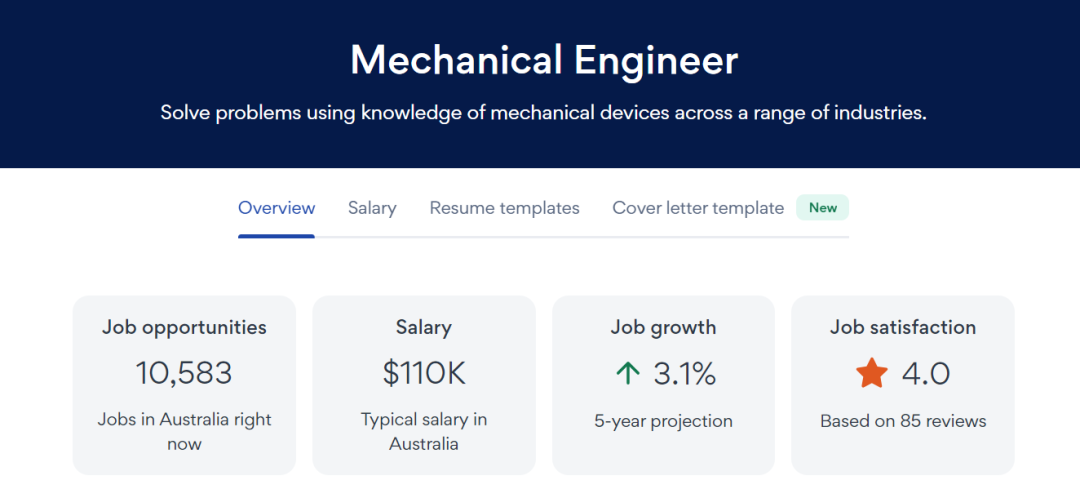Click the 'Jobs in Australia right now' text

point(184,431)
